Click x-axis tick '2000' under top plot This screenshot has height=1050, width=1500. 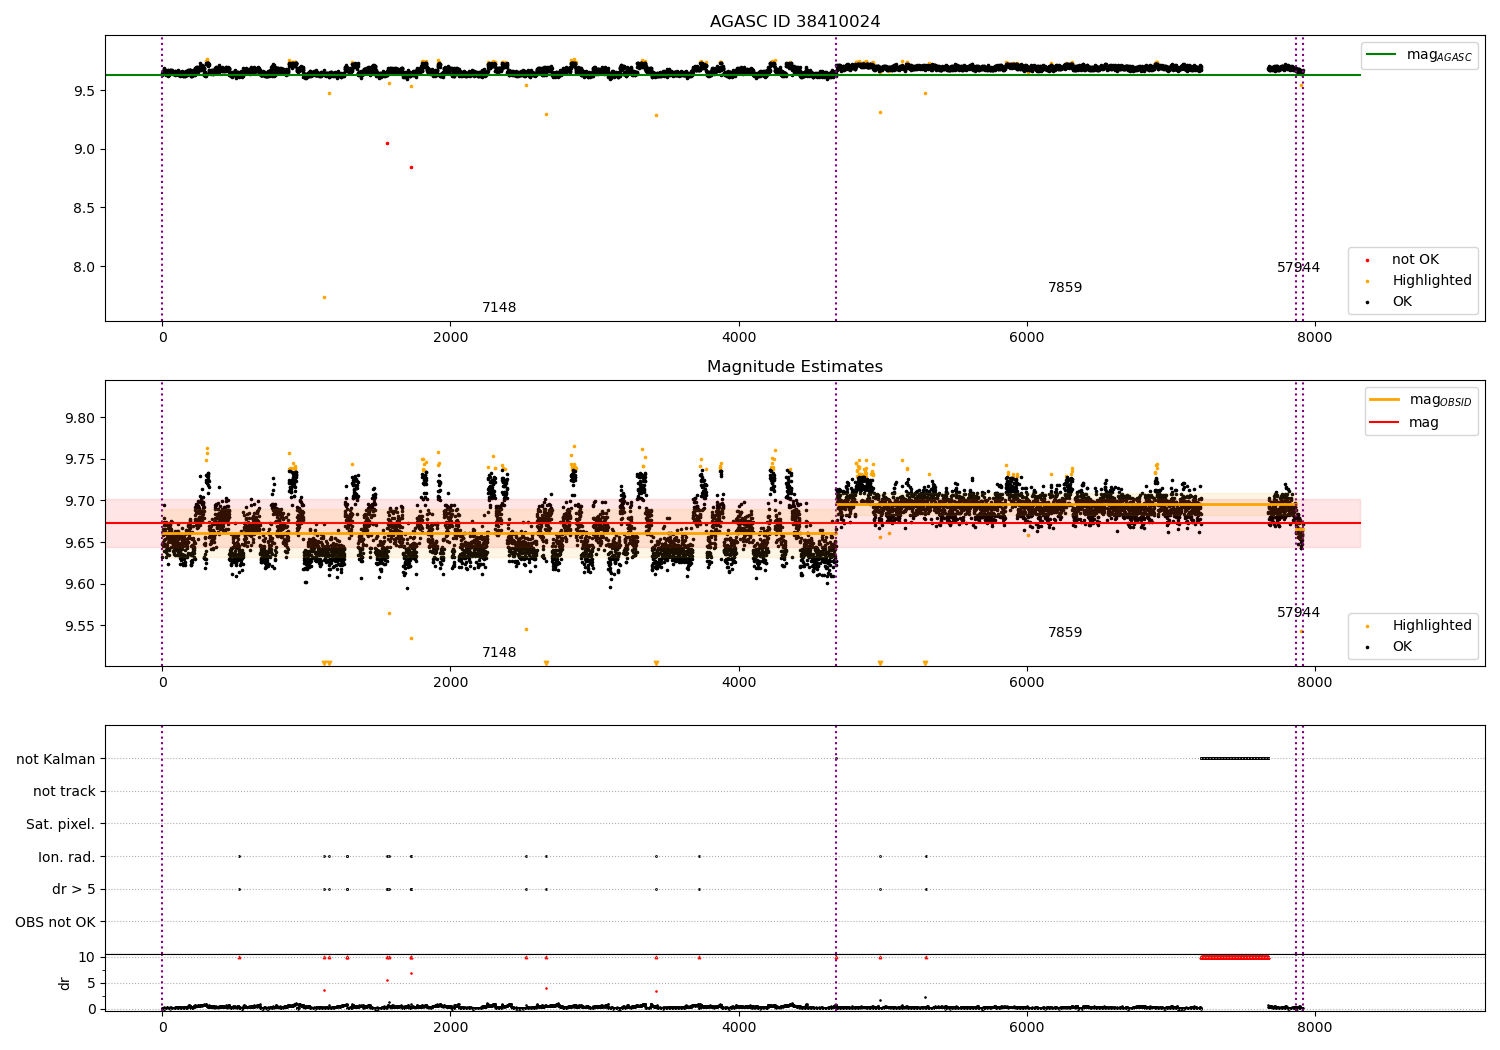(451, 337)
